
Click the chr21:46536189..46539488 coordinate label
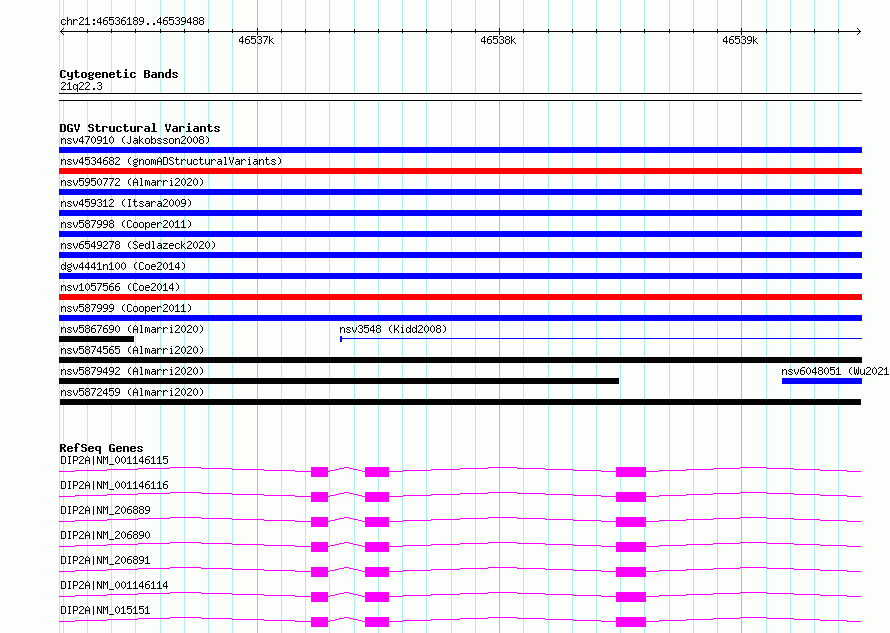(132, 21)
